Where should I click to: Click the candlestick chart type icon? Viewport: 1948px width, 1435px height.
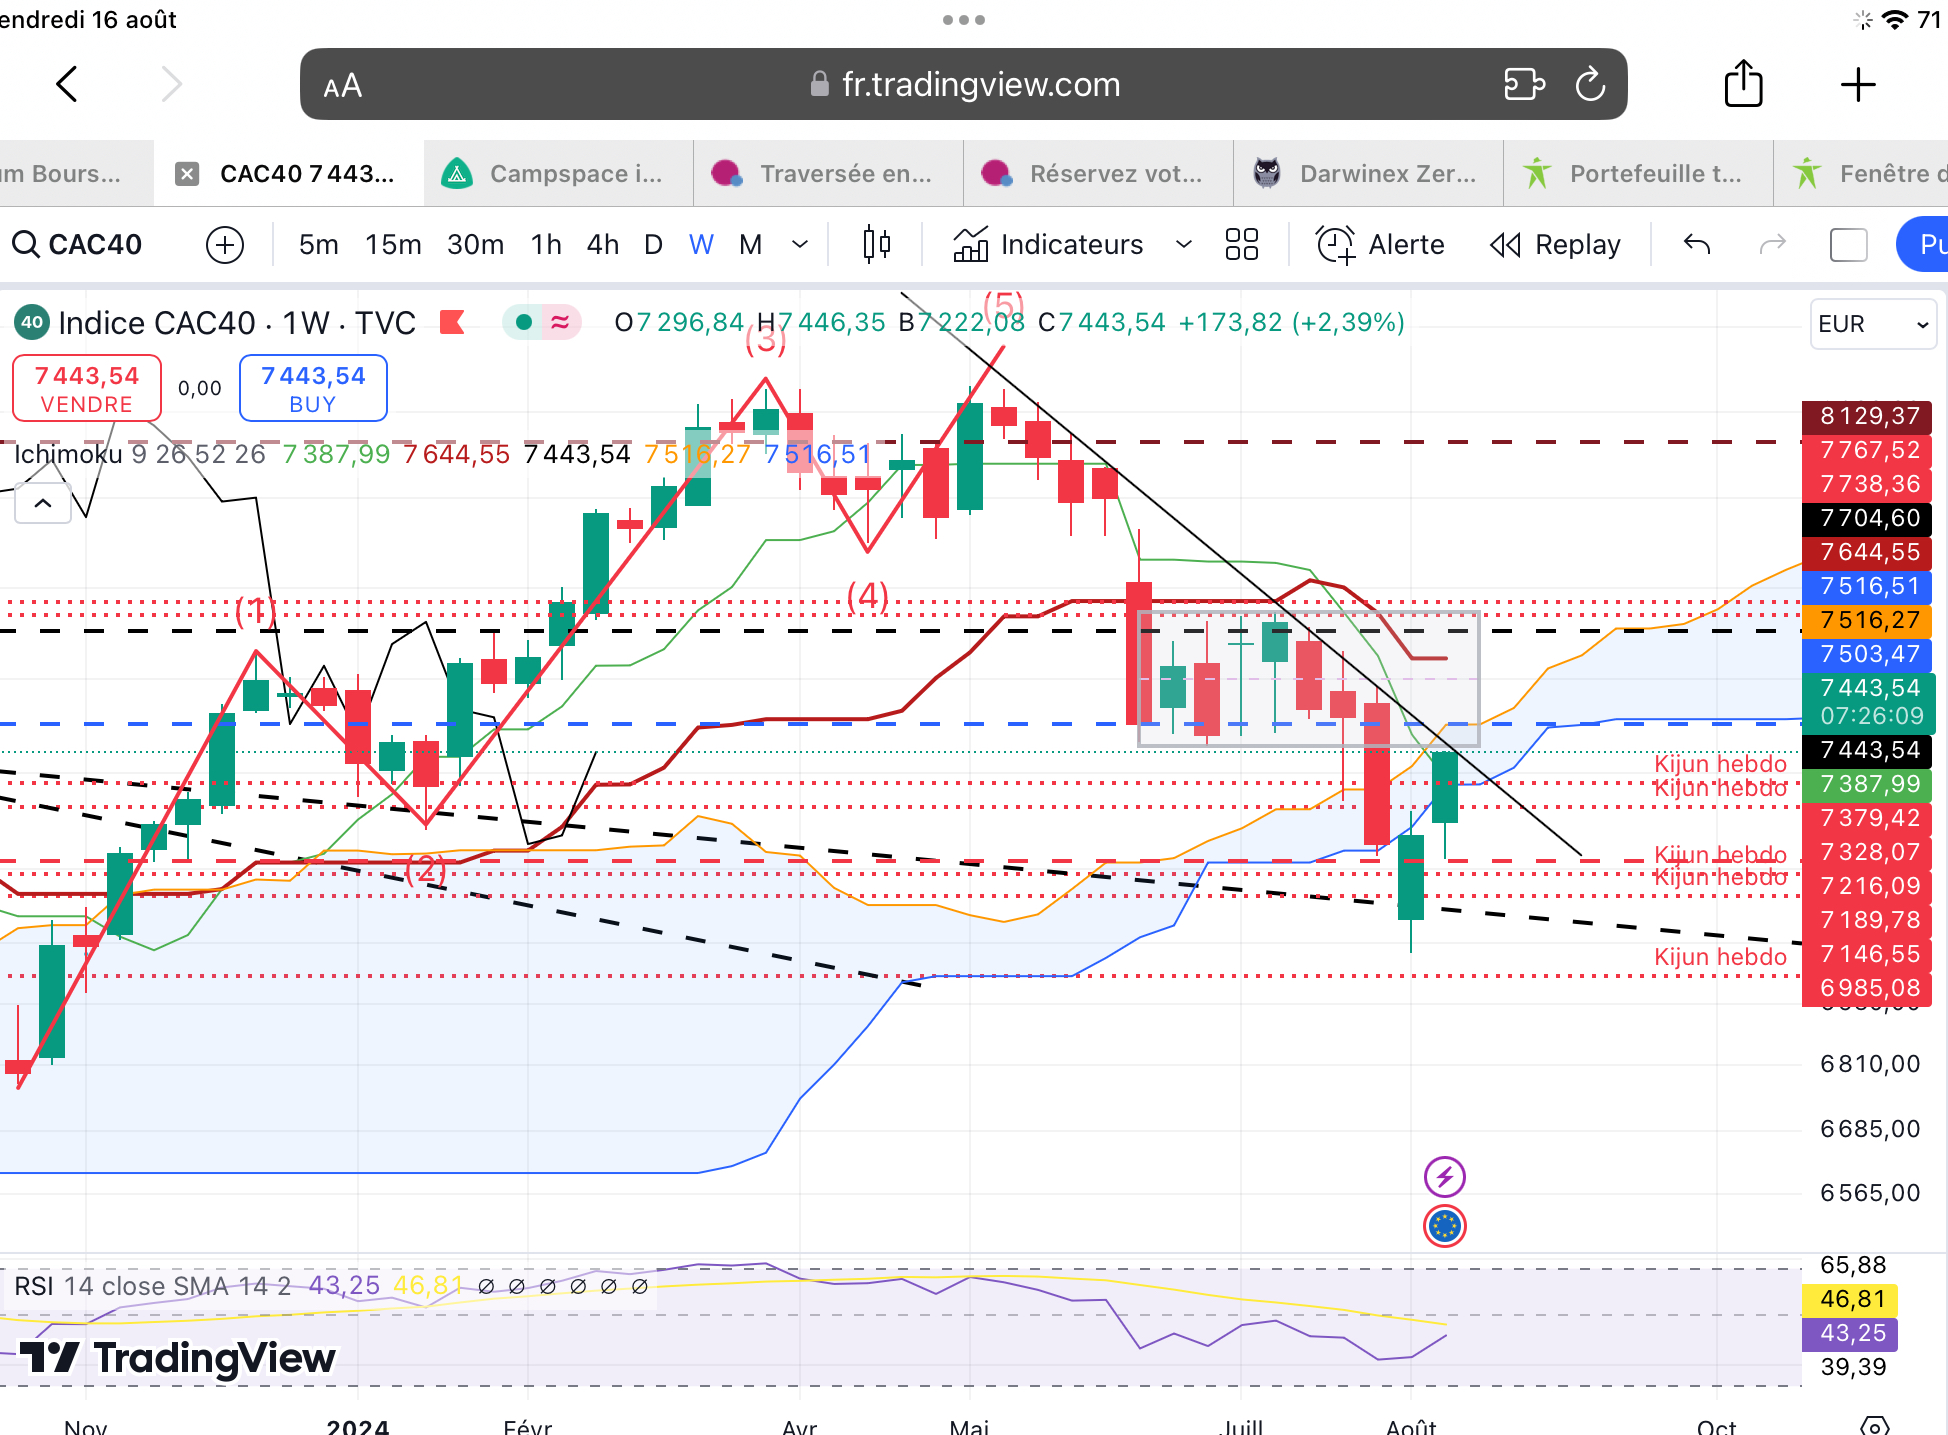876,244
